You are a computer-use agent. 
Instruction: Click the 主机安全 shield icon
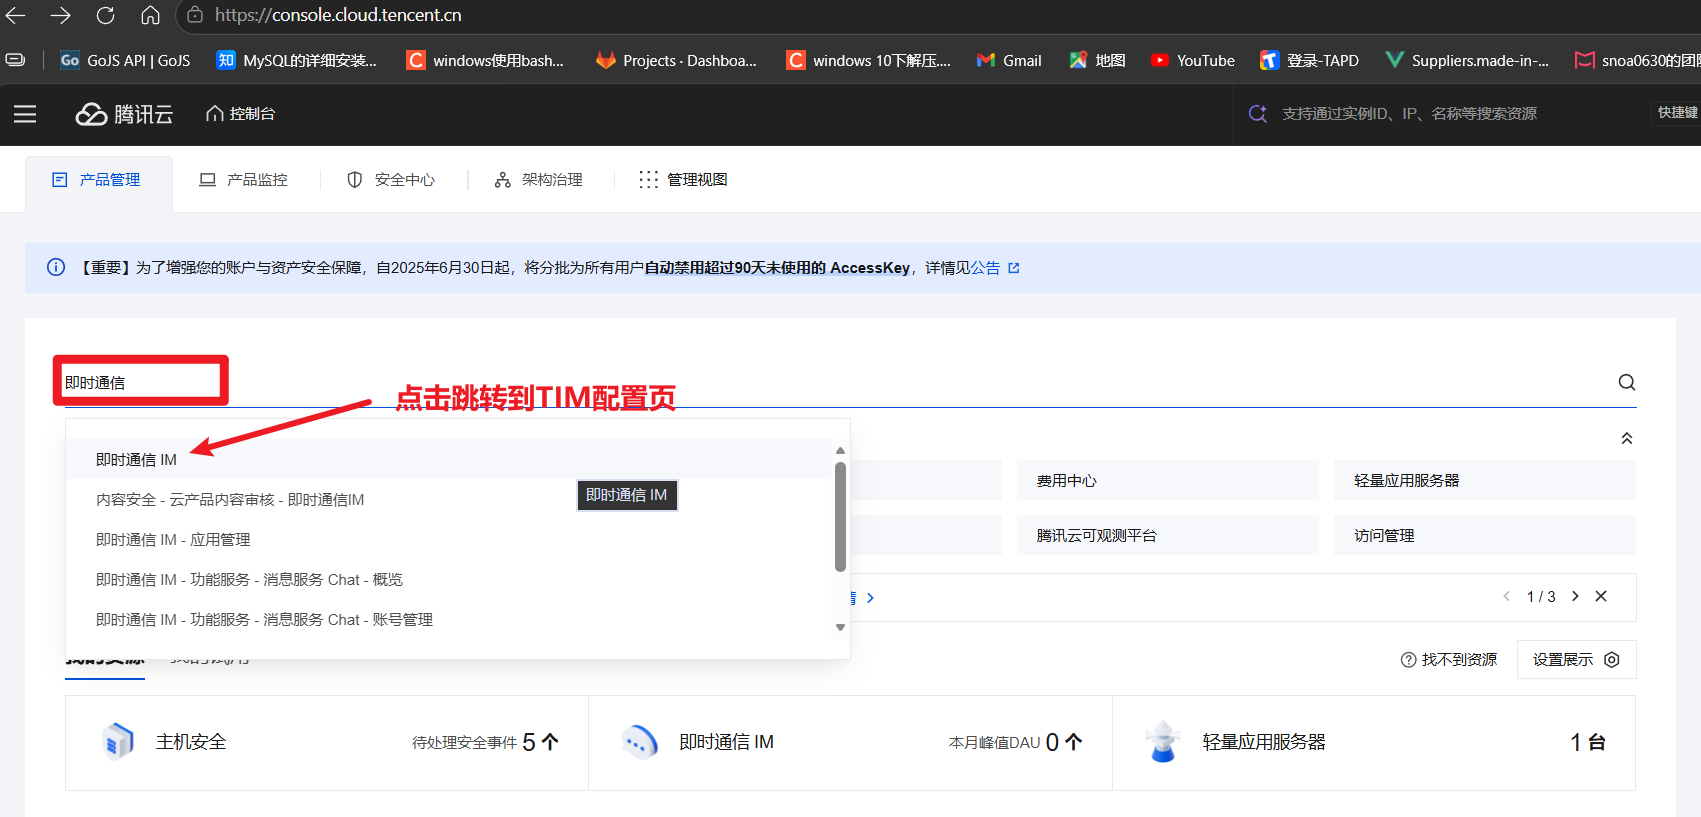(x=118, y=742)
